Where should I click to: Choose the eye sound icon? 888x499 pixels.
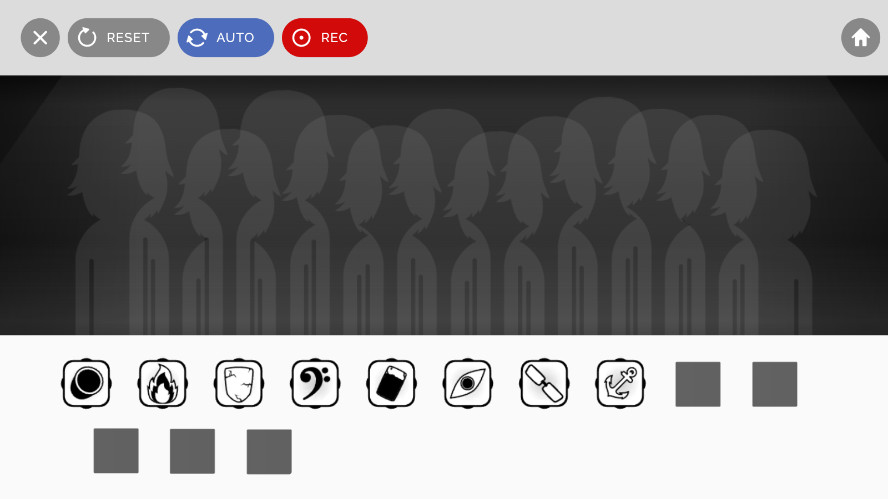coord(468,383)
